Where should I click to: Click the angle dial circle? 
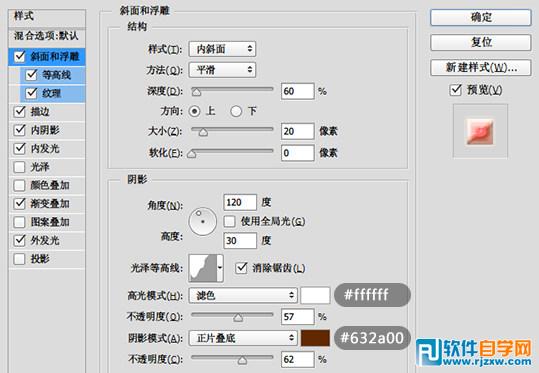pyautogui.click(x=202, y=221)
